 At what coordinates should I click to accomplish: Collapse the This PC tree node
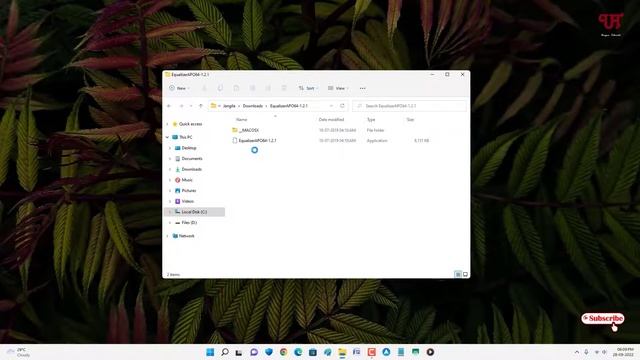point(167,137)
